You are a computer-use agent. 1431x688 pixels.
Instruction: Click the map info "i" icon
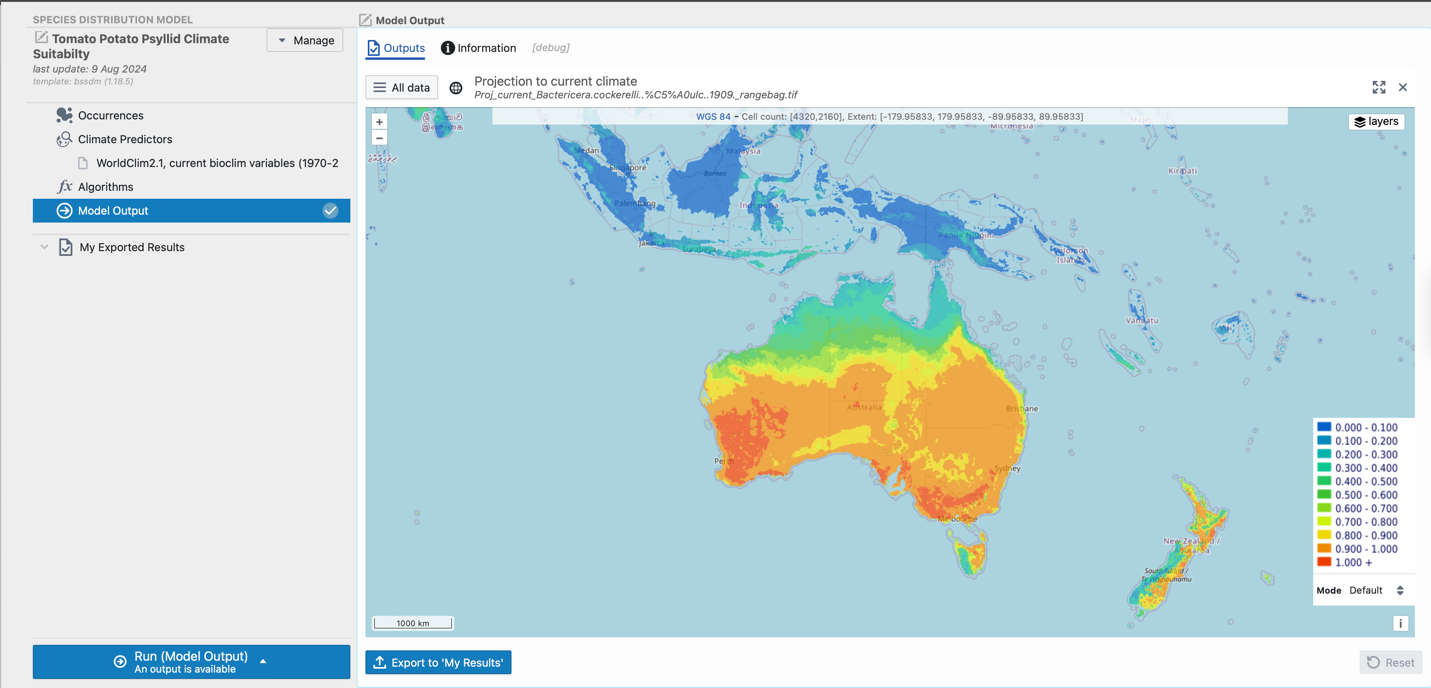click(x=1400, y=623)
